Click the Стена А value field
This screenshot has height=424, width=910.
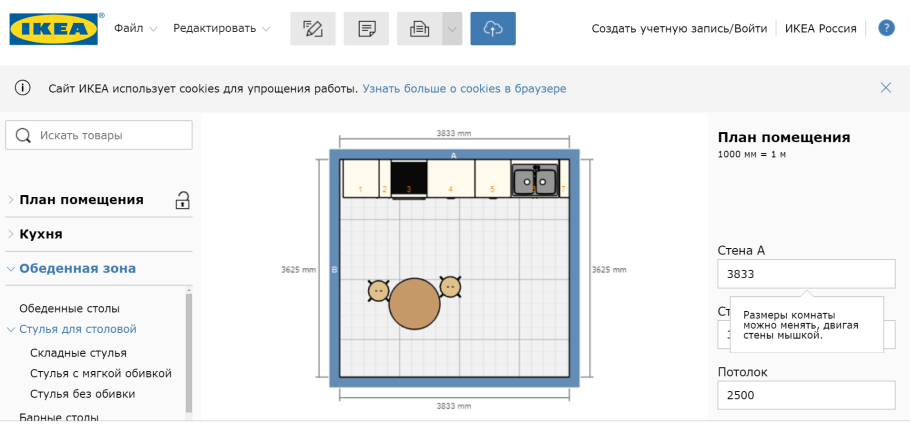pyautogui.click(x=806, y=274)
